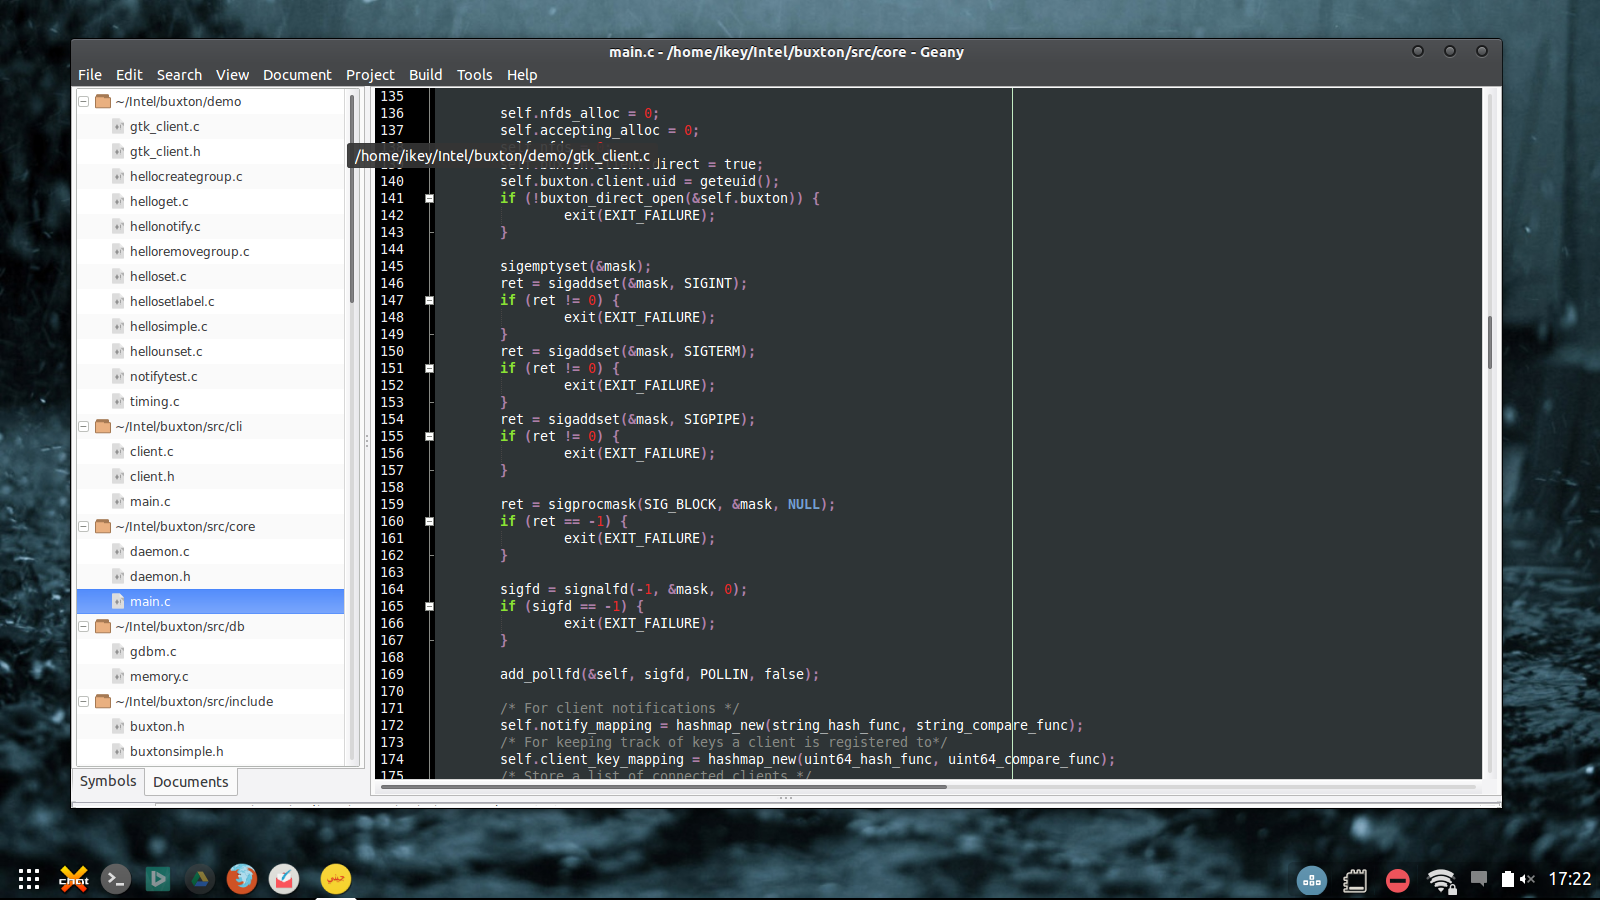Open the terminal from the taskbar

click(116, 879)
